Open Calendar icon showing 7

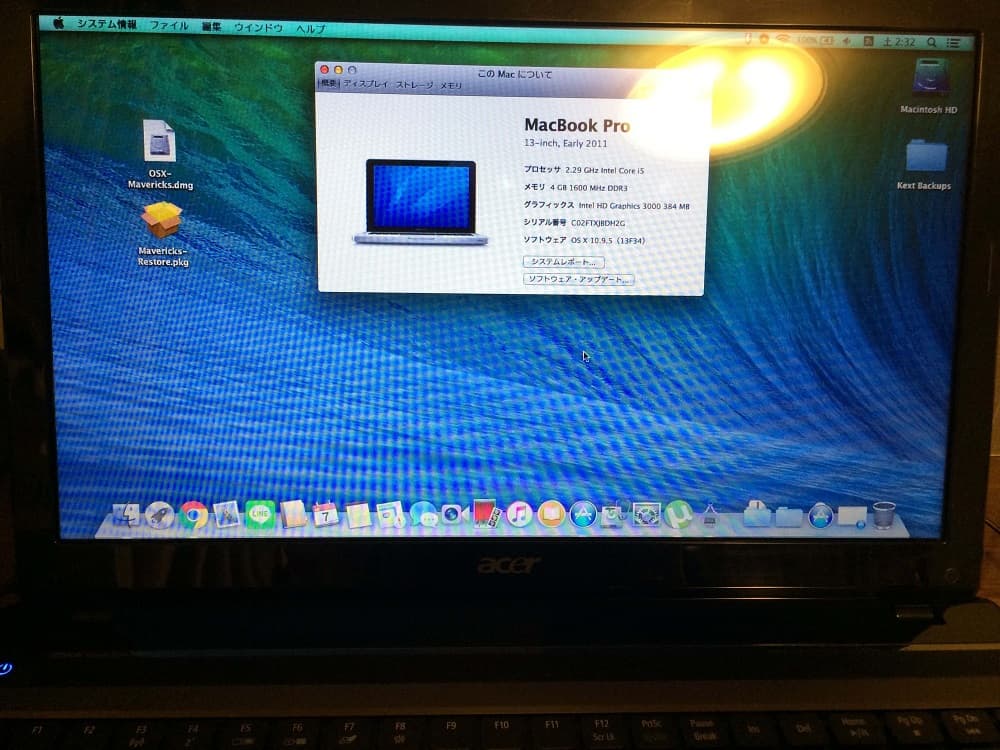(325, 514)
